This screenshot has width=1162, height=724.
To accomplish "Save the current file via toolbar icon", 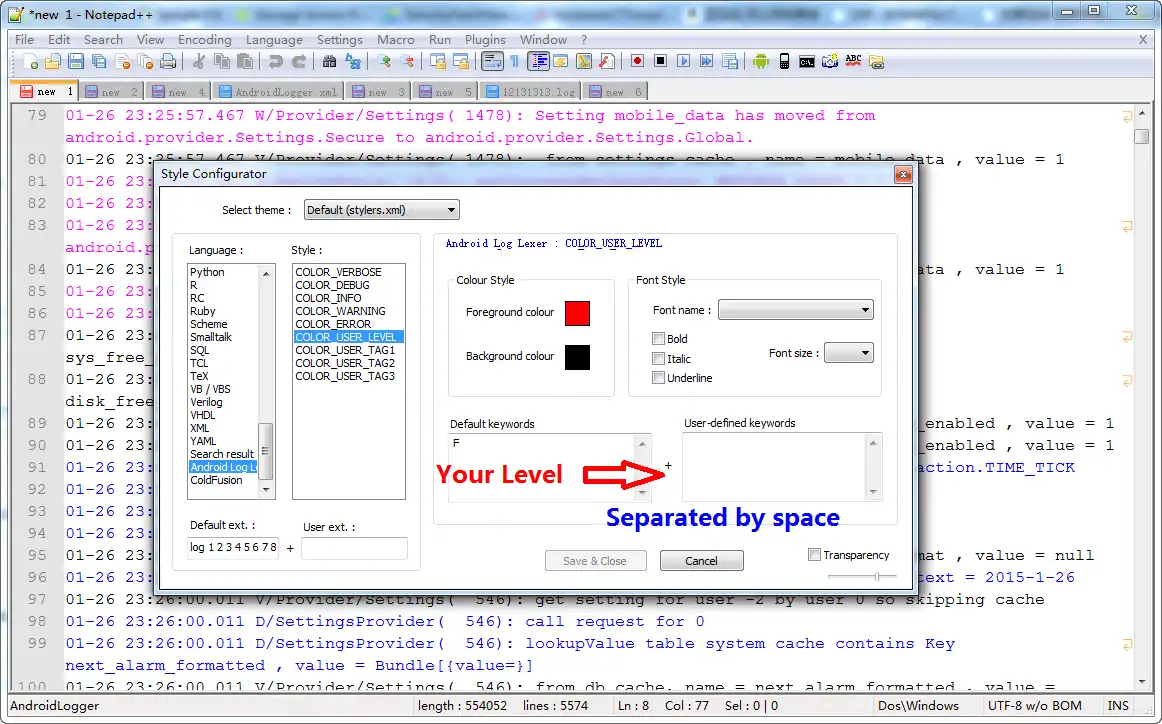I will pyautogui.click(x=76, y=62).
